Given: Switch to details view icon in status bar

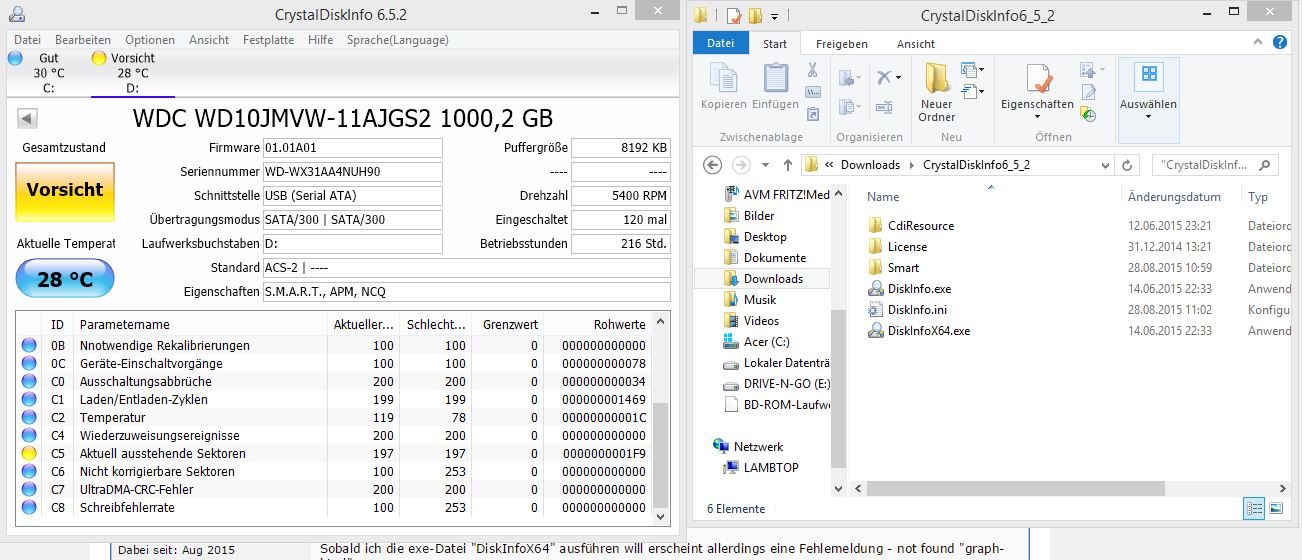Looking at the screenshot, I should point(1254,508).
